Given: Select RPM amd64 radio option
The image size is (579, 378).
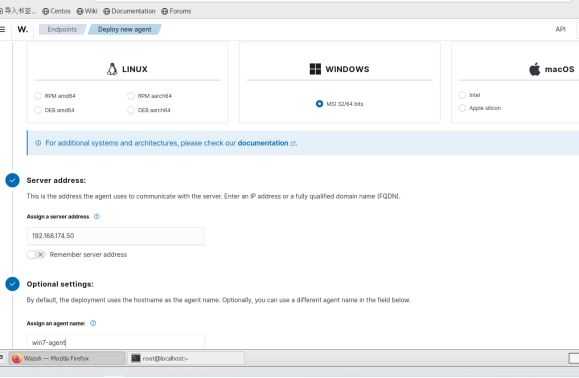Looking at the screenshot, I should click(x=38, y=96).
